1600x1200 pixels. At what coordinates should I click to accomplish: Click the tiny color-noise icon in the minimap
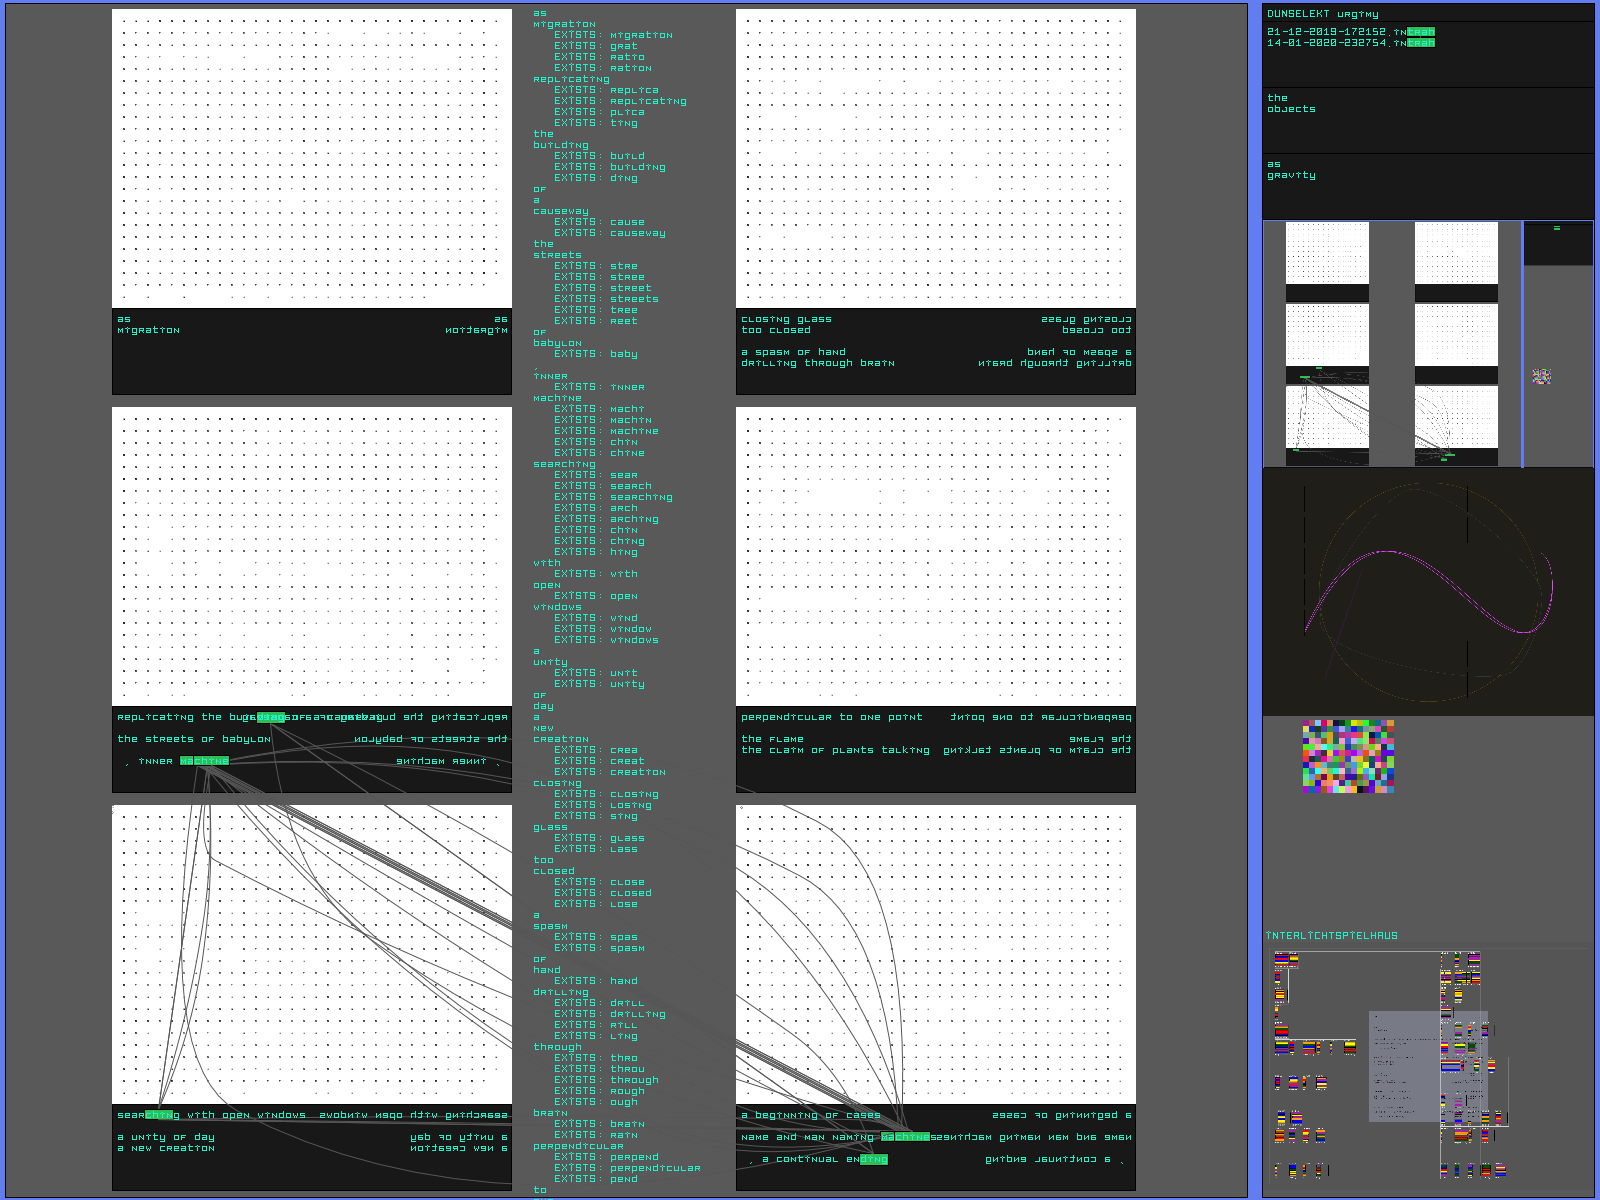pyautogui.click(x=1541, y=377)
